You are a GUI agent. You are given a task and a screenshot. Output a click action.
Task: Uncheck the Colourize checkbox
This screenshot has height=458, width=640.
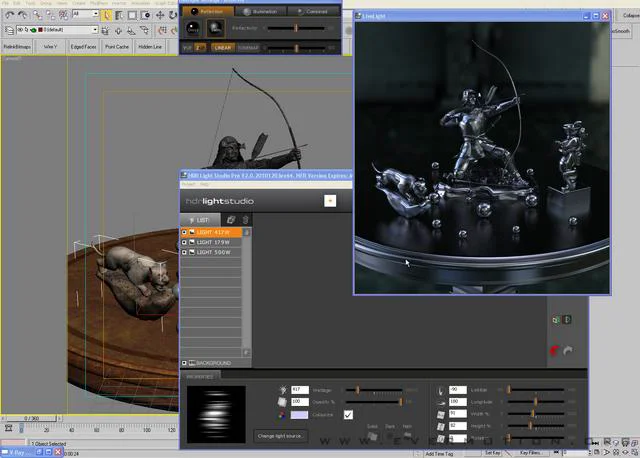(348, 415)
